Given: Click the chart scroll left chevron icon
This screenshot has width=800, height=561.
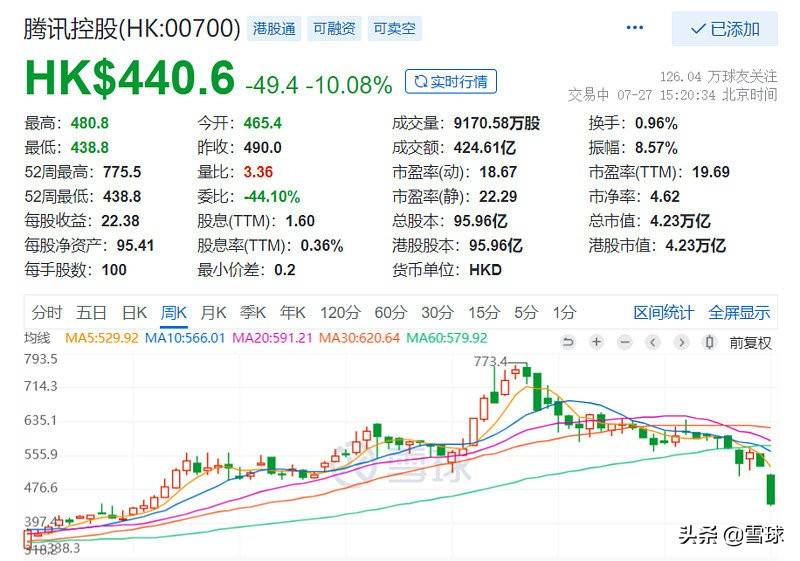Looking at the screenshot, I should [653, 342].
